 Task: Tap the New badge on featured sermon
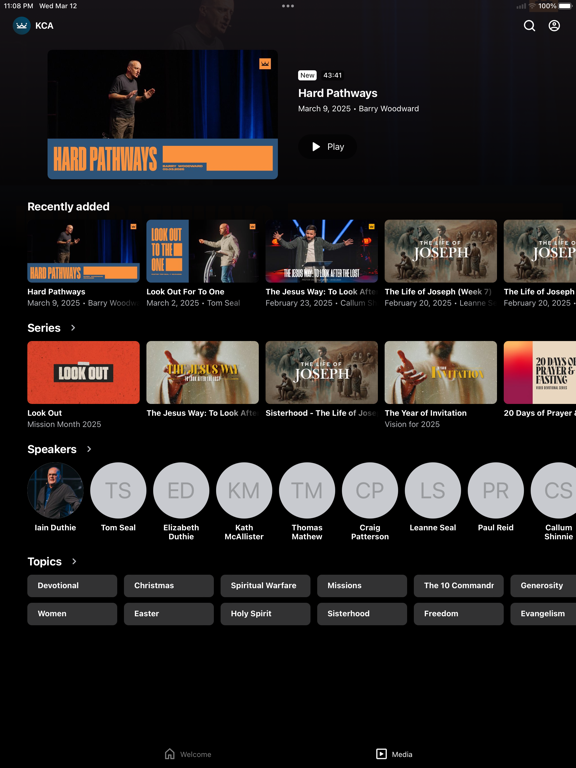click(307, 75)
